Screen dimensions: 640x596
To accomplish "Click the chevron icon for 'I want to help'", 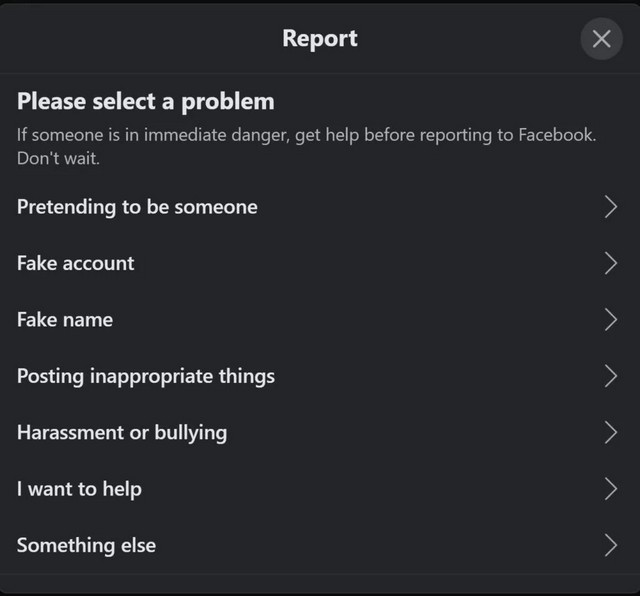I will point(611,489).
